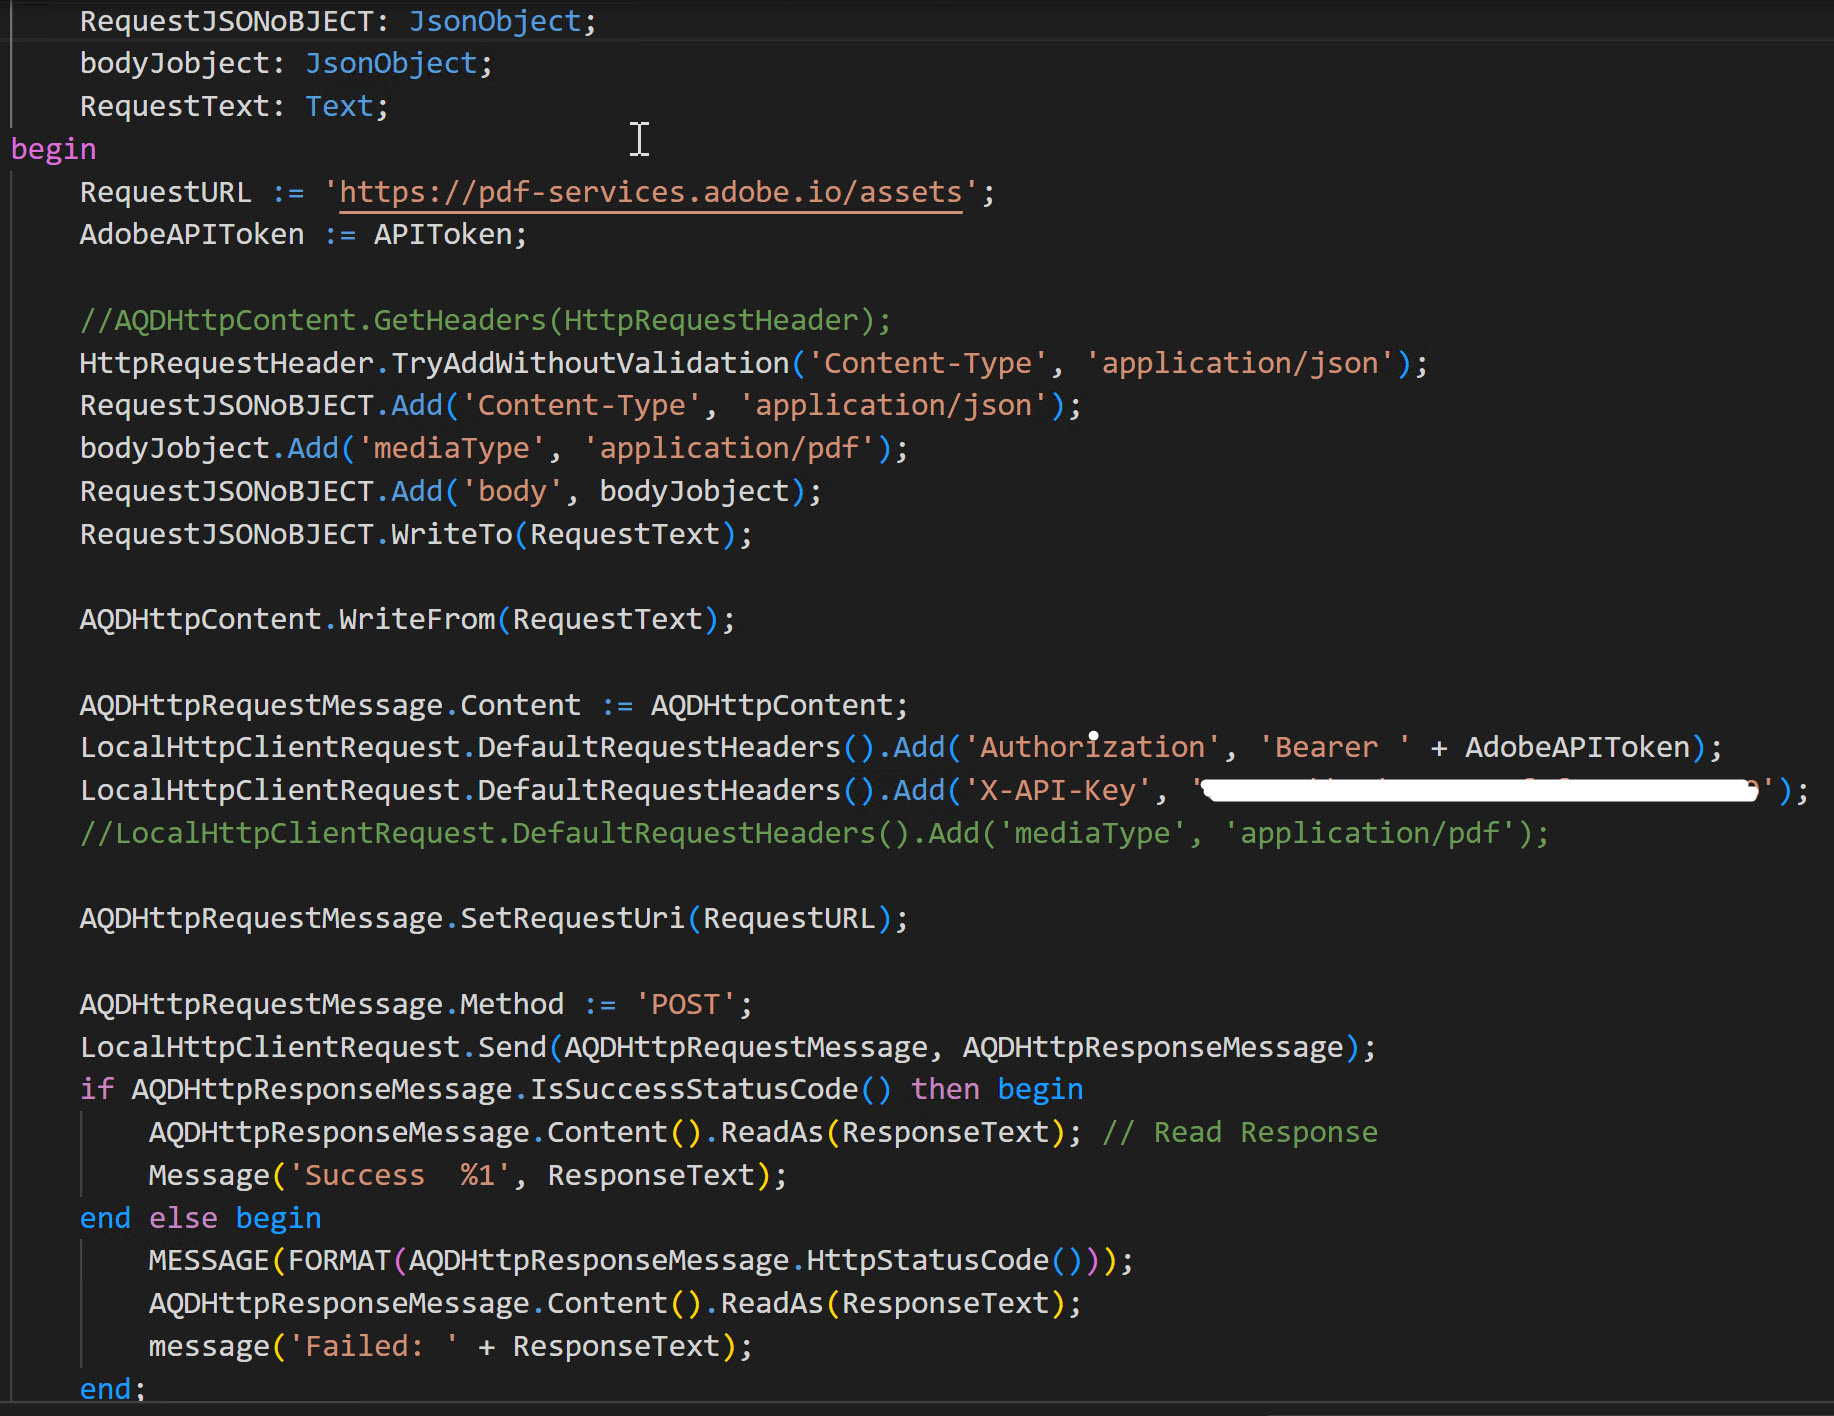Select the begin keyword at left margin
The image size is (1834, 1416).
coord(53,148)
